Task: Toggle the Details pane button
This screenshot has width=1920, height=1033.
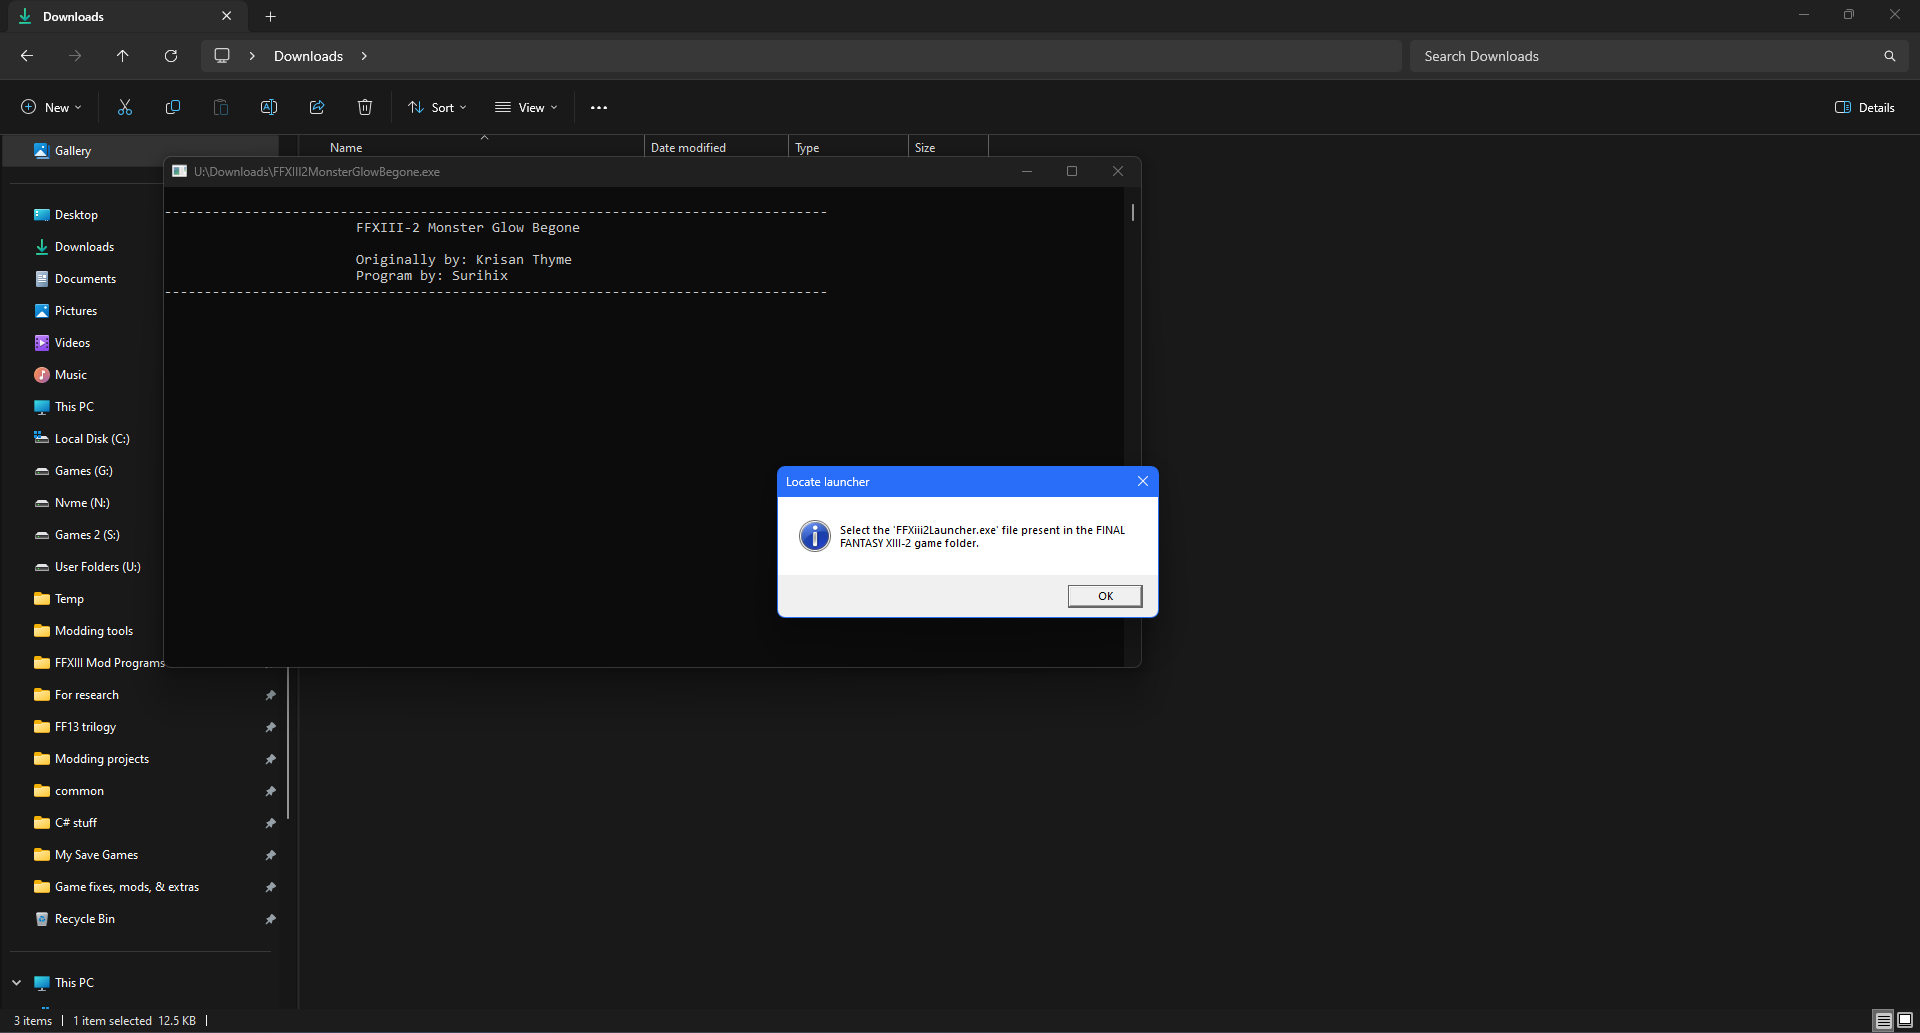Action: [x=1865, y=107]
